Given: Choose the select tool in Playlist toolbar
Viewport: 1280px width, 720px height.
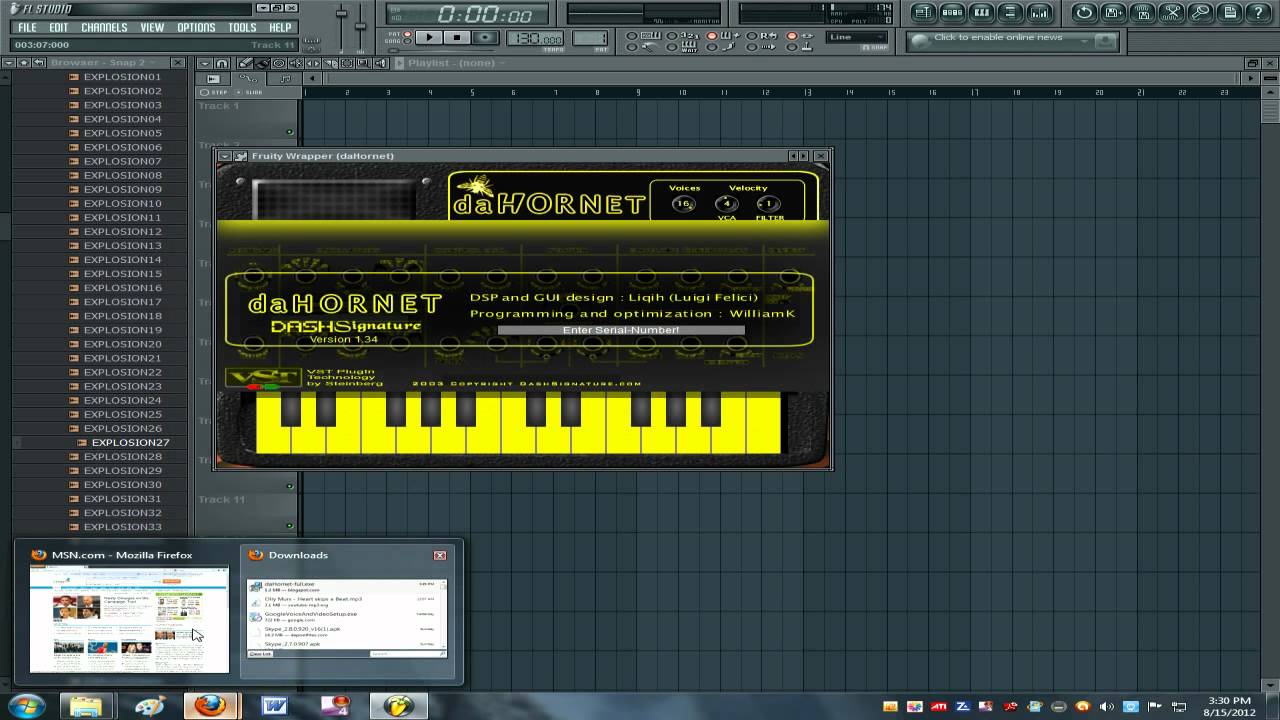Looking at the screenshot, I should pyautogui.click(x=347, y=63).
